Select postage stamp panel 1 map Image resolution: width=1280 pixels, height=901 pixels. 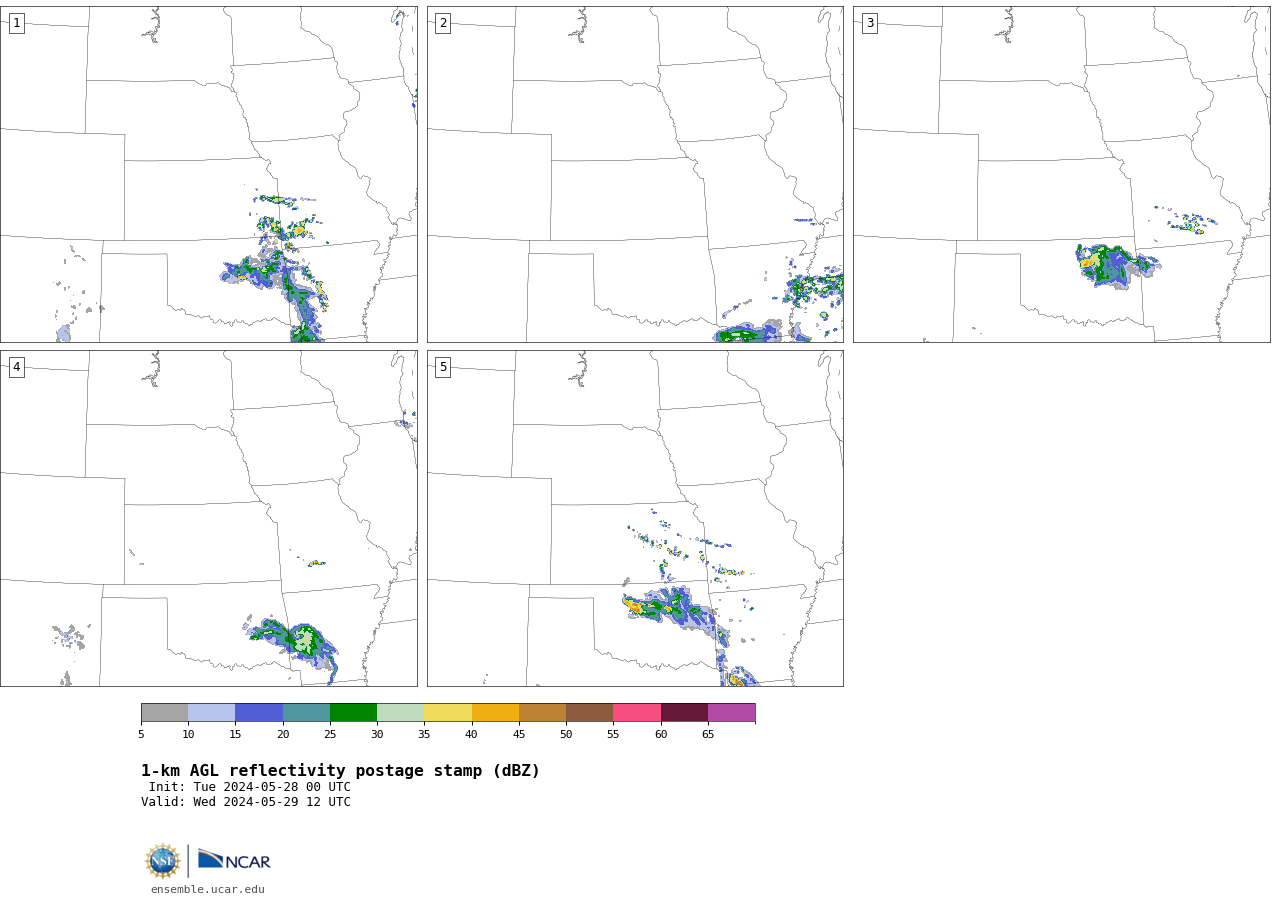(209, 174)
